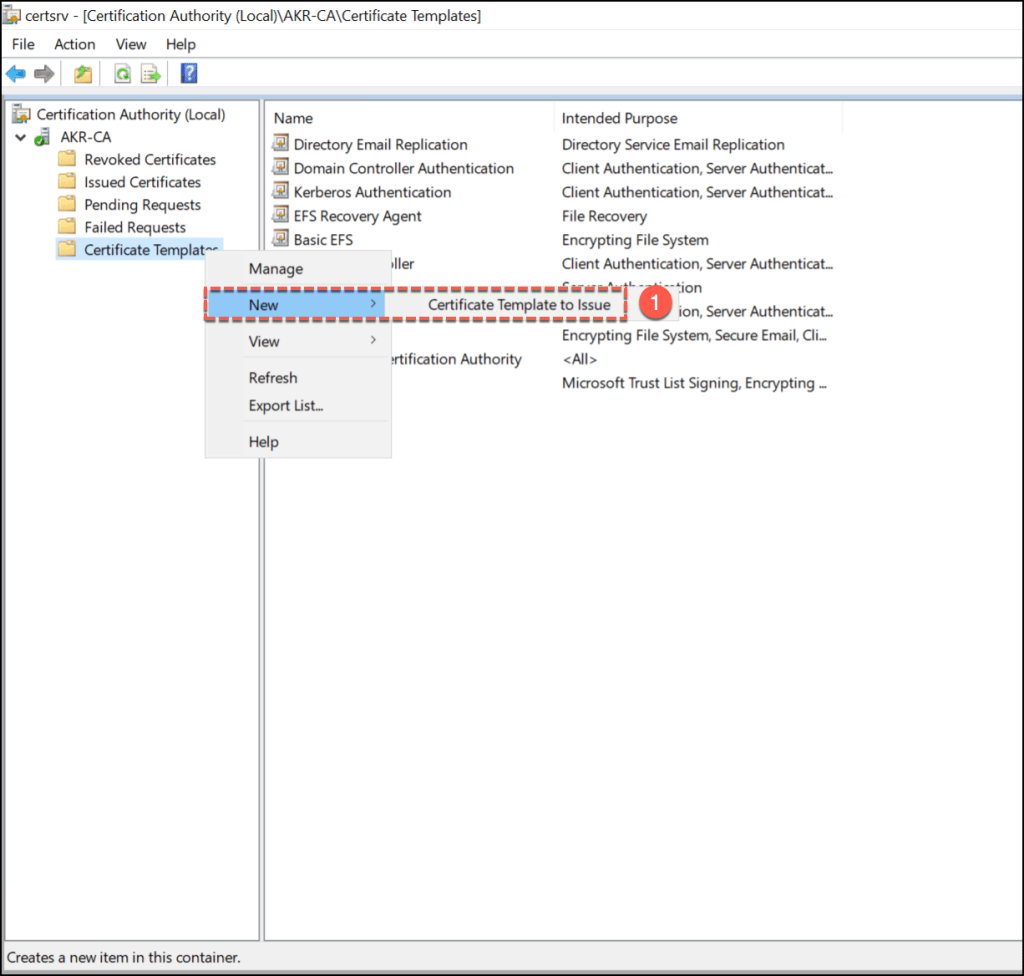This screenshot has width=1024, height=976.
Task: Click the Refresh toolbar icon
Action: click(x=122, y=74)
